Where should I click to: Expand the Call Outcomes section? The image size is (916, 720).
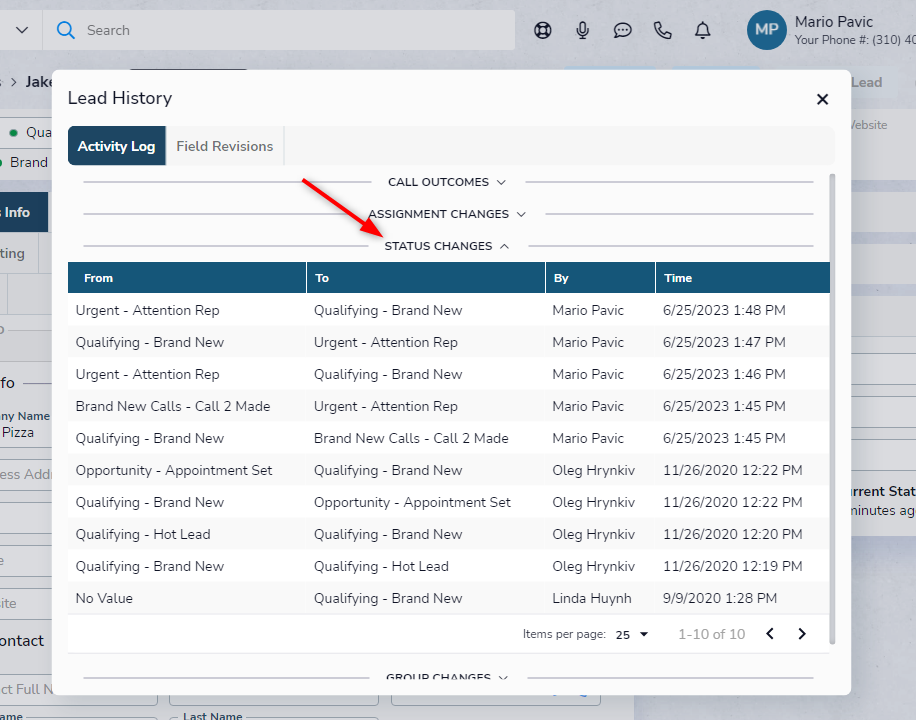(x=447, y=182)
